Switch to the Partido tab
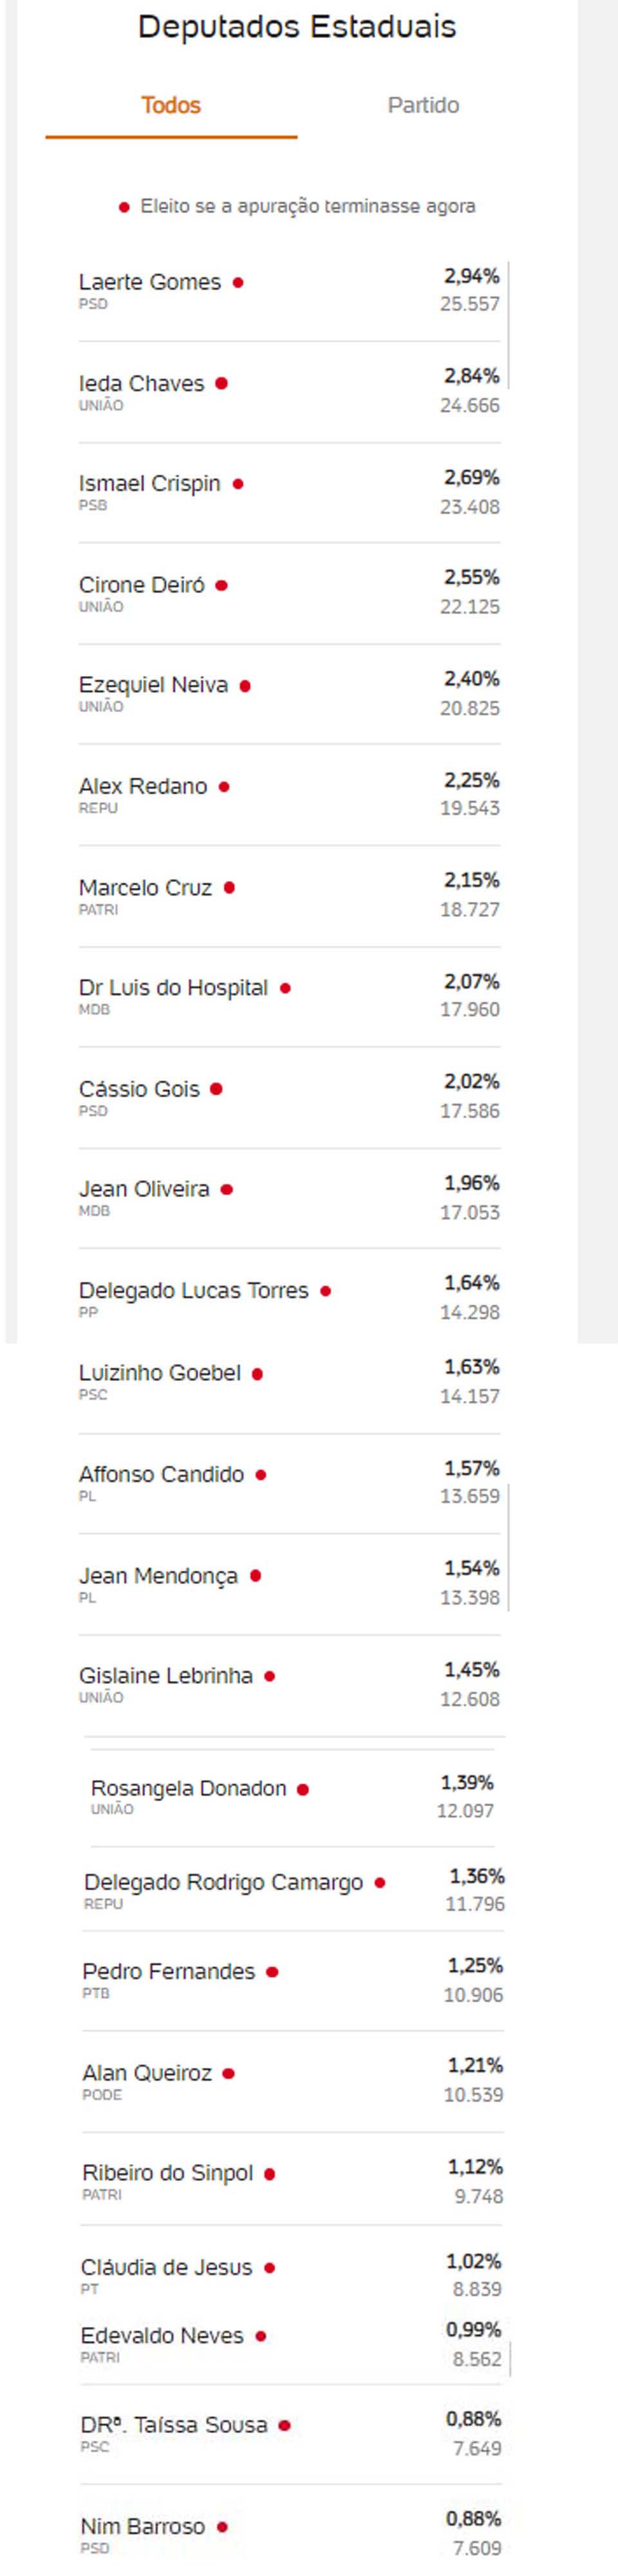Viewport: 618px width, 2576px height. click(423, 106)
